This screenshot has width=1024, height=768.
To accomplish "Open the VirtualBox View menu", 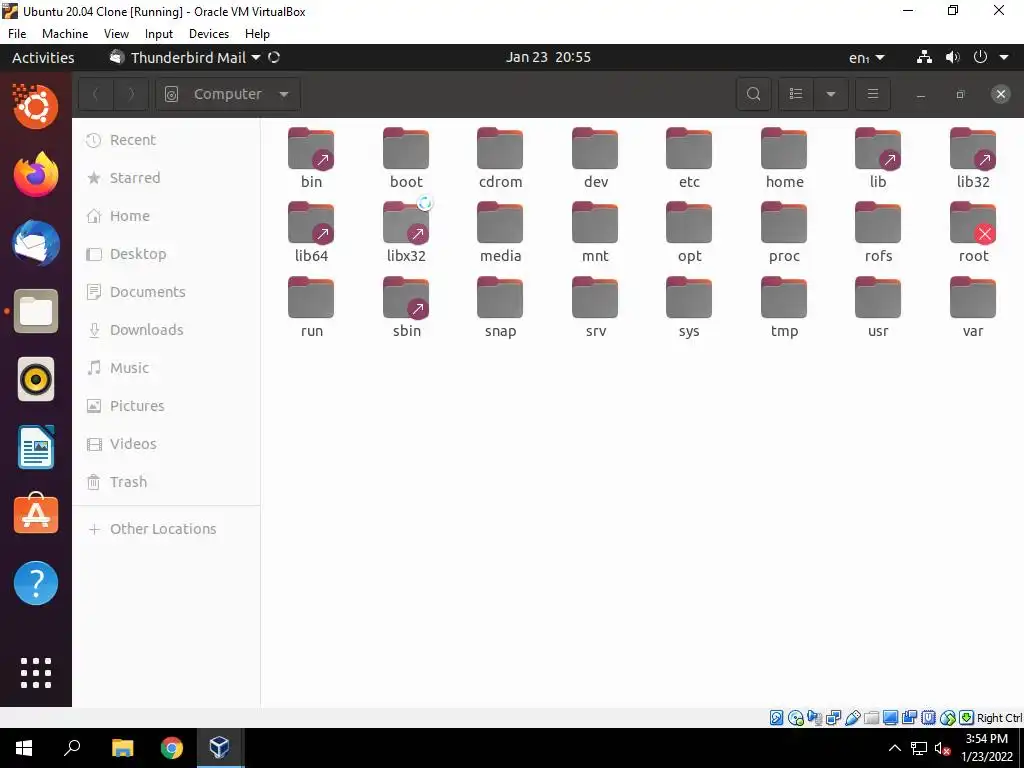I will tap(116, 33).
